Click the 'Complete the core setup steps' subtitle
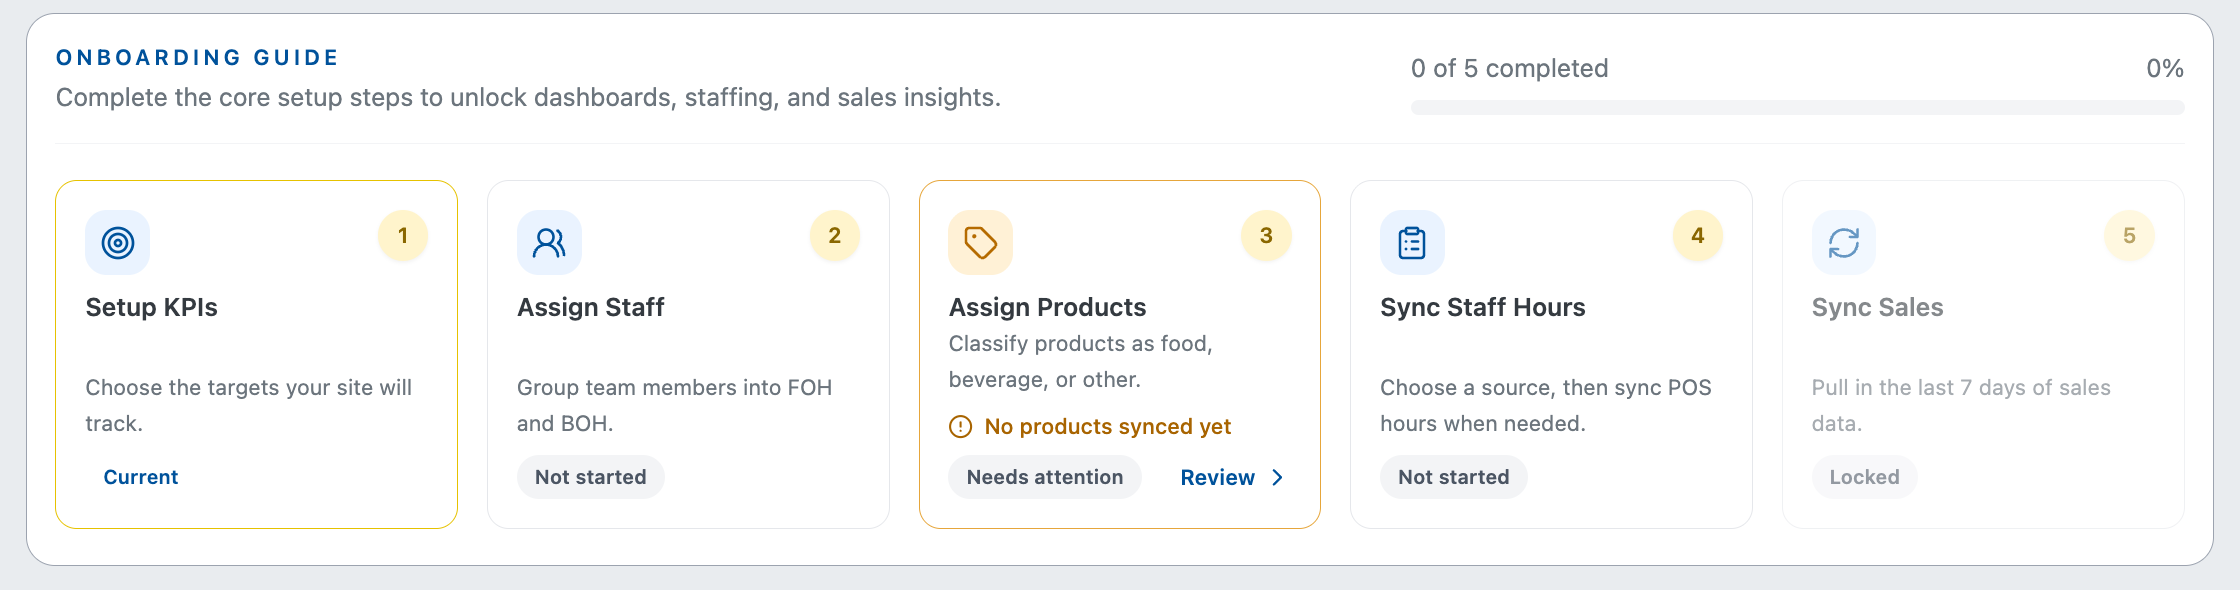 [528, 98]
